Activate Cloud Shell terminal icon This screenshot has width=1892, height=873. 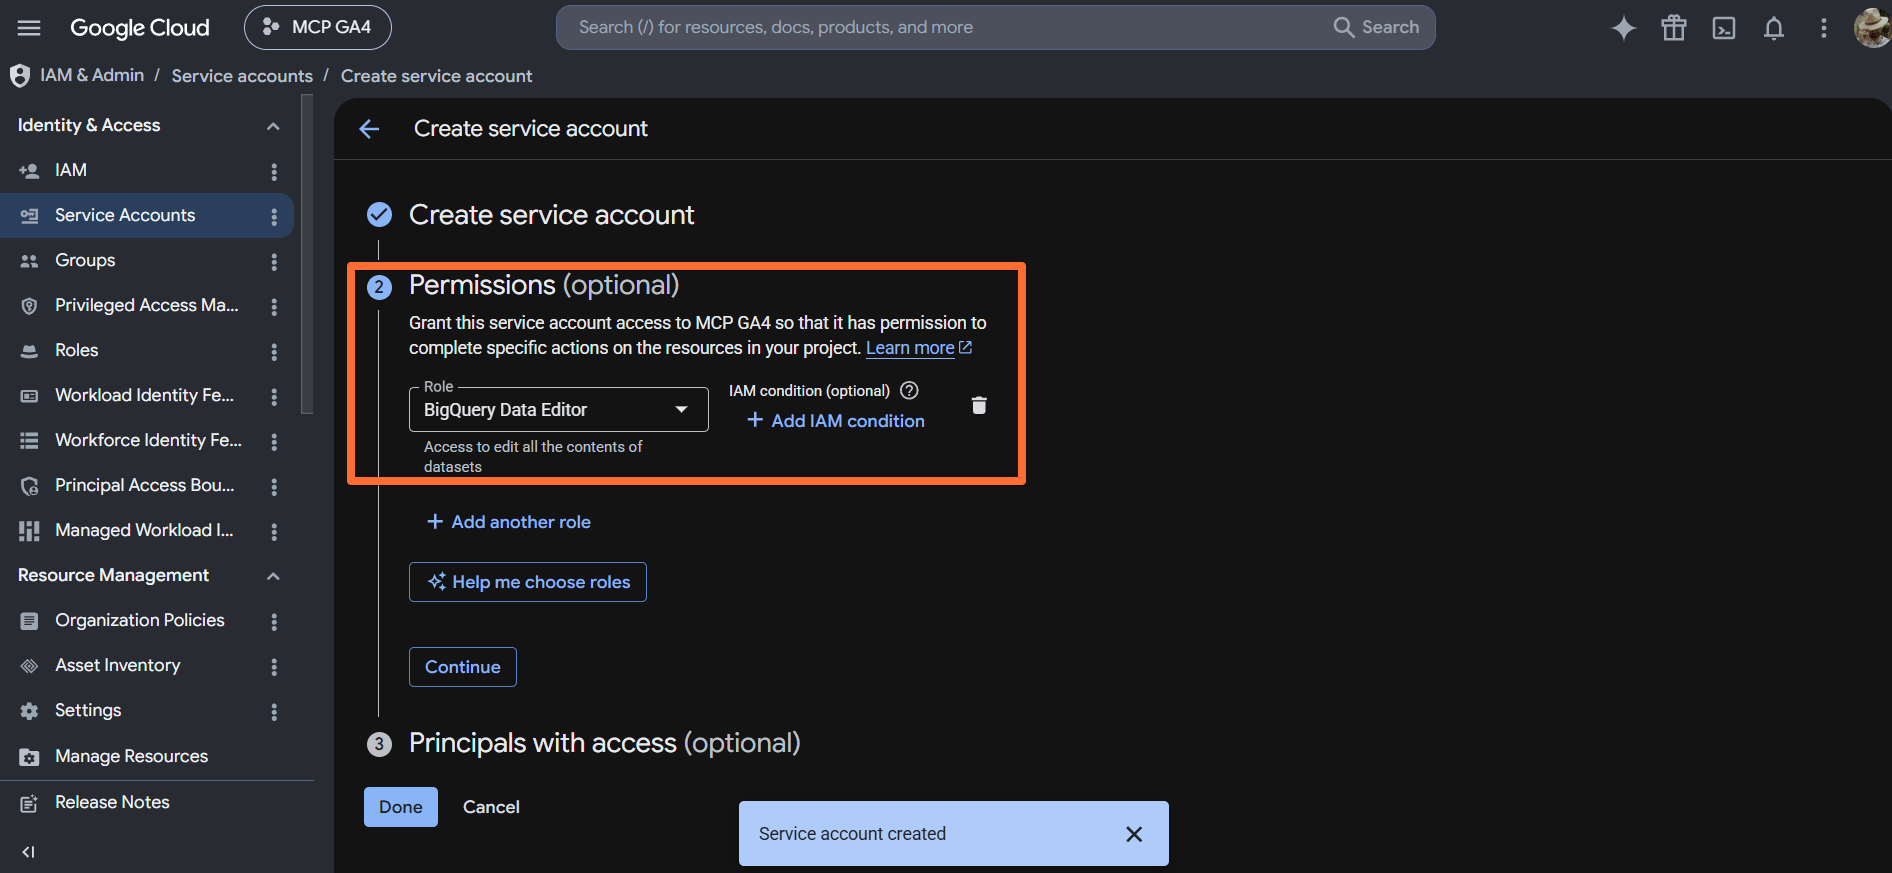coord(1724,28)
